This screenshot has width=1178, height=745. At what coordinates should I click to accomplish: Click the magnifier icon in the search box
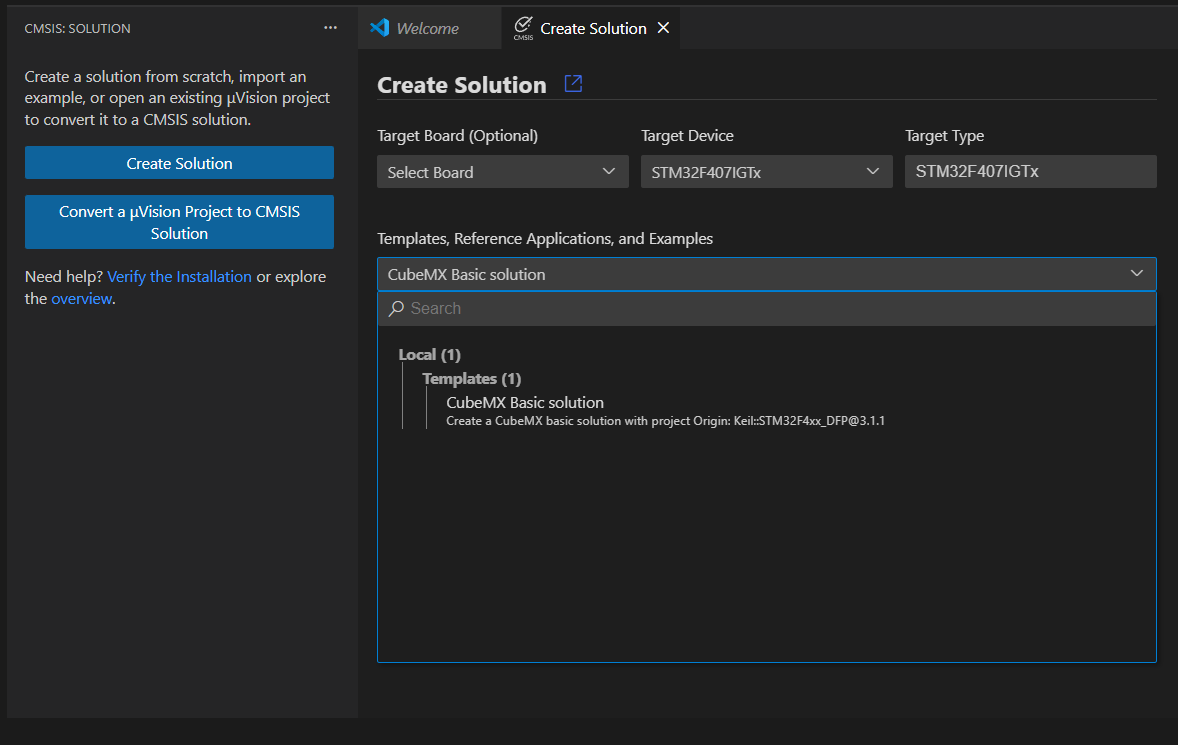[x=396, y=308]
